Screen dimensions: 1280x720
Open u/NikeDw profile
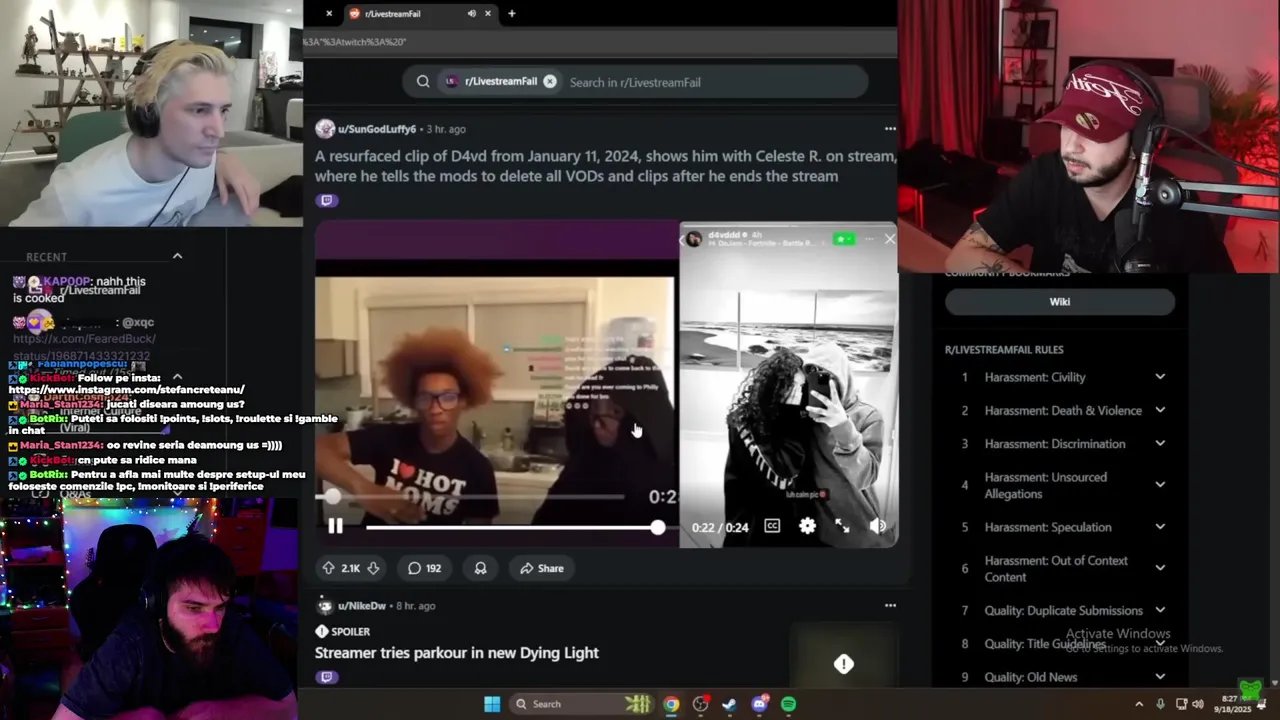[362, 606]
